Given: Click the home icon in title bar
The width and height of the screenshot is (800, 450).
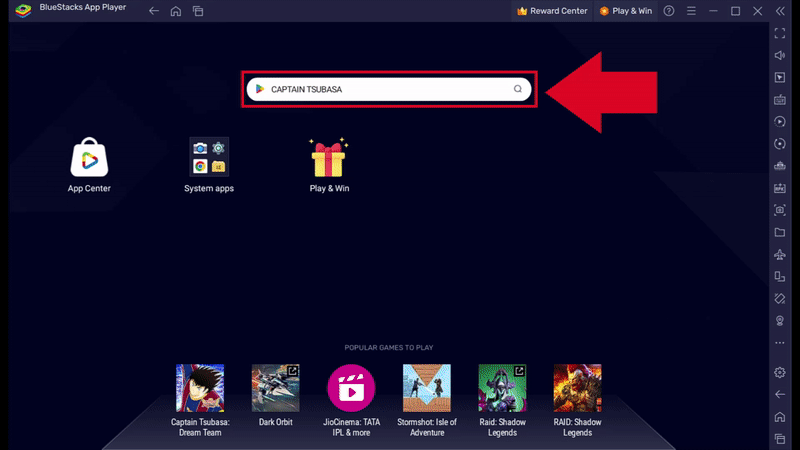Looking at the screenshot, I should coord(176,11).
